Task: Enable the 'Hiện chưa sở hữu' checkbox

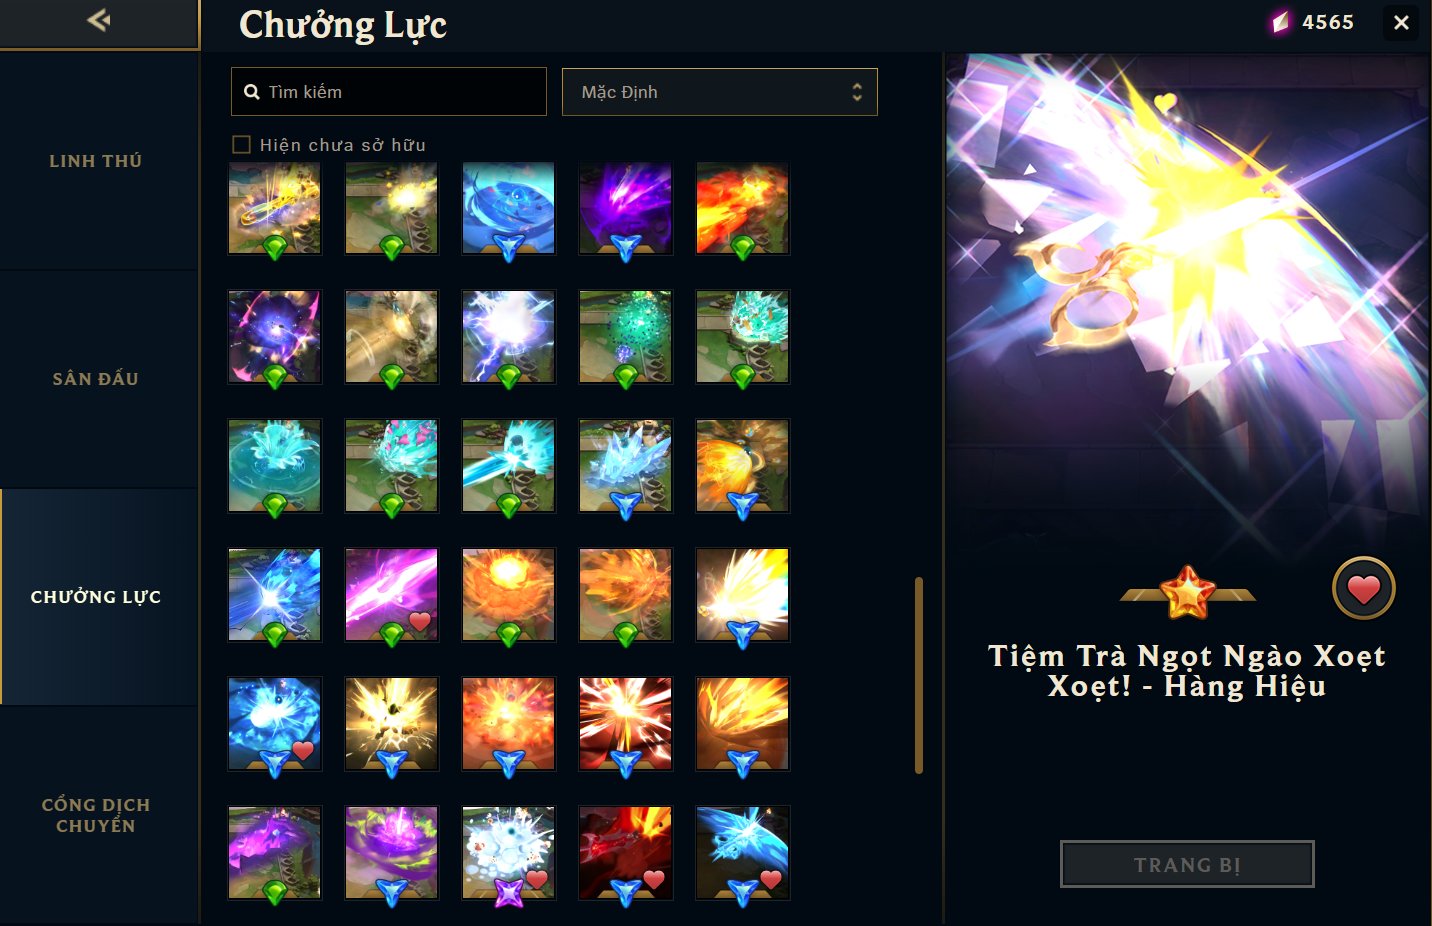Action: coord(241,145)
